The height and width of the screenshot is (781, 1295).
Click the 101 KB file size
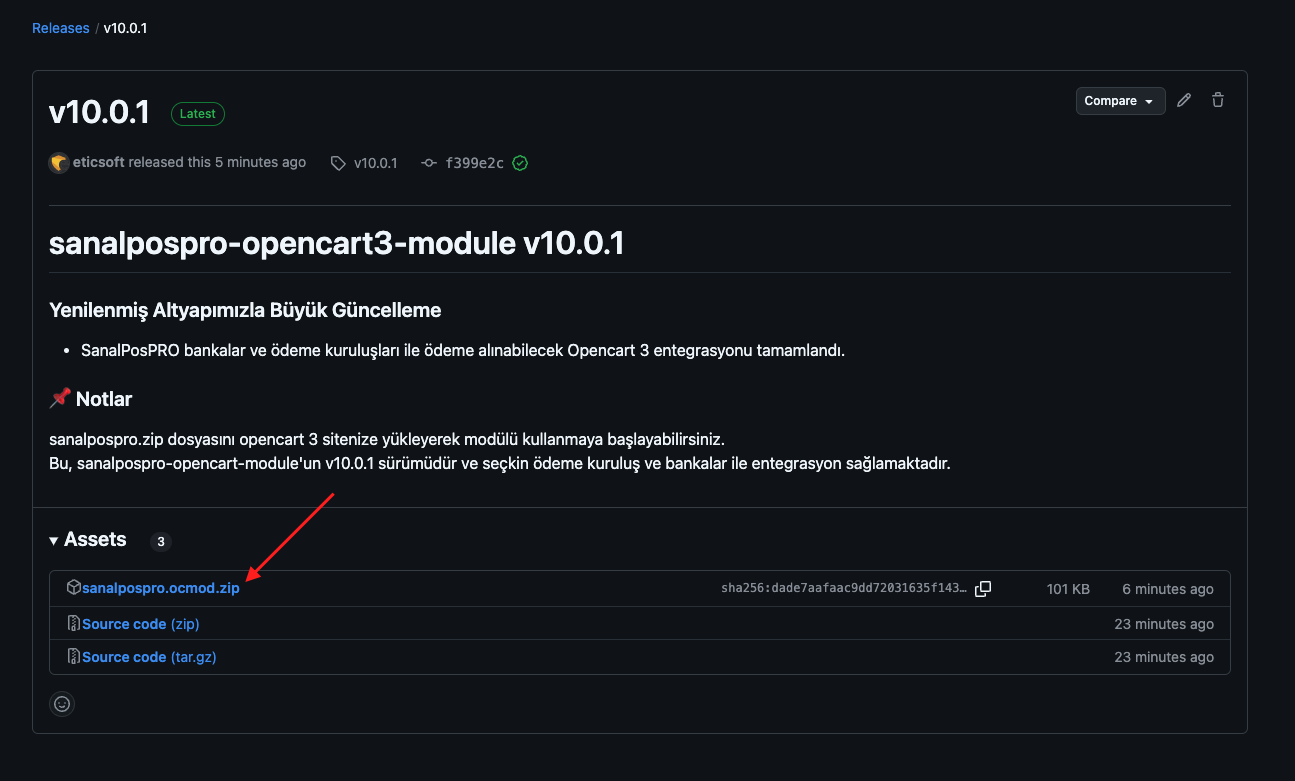(x=1068, y=589)
